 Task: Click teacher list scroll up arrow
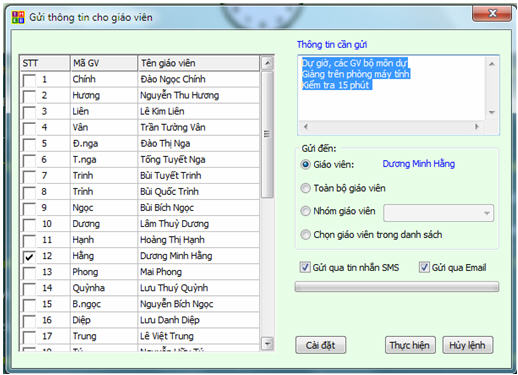click(267, 63)
